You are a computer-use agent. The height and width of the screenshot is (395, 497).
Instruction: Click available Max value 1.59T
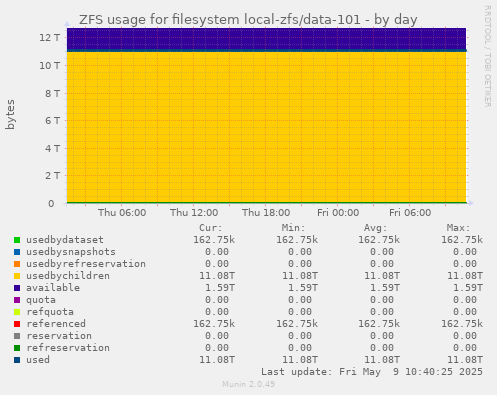coord(468,288)
